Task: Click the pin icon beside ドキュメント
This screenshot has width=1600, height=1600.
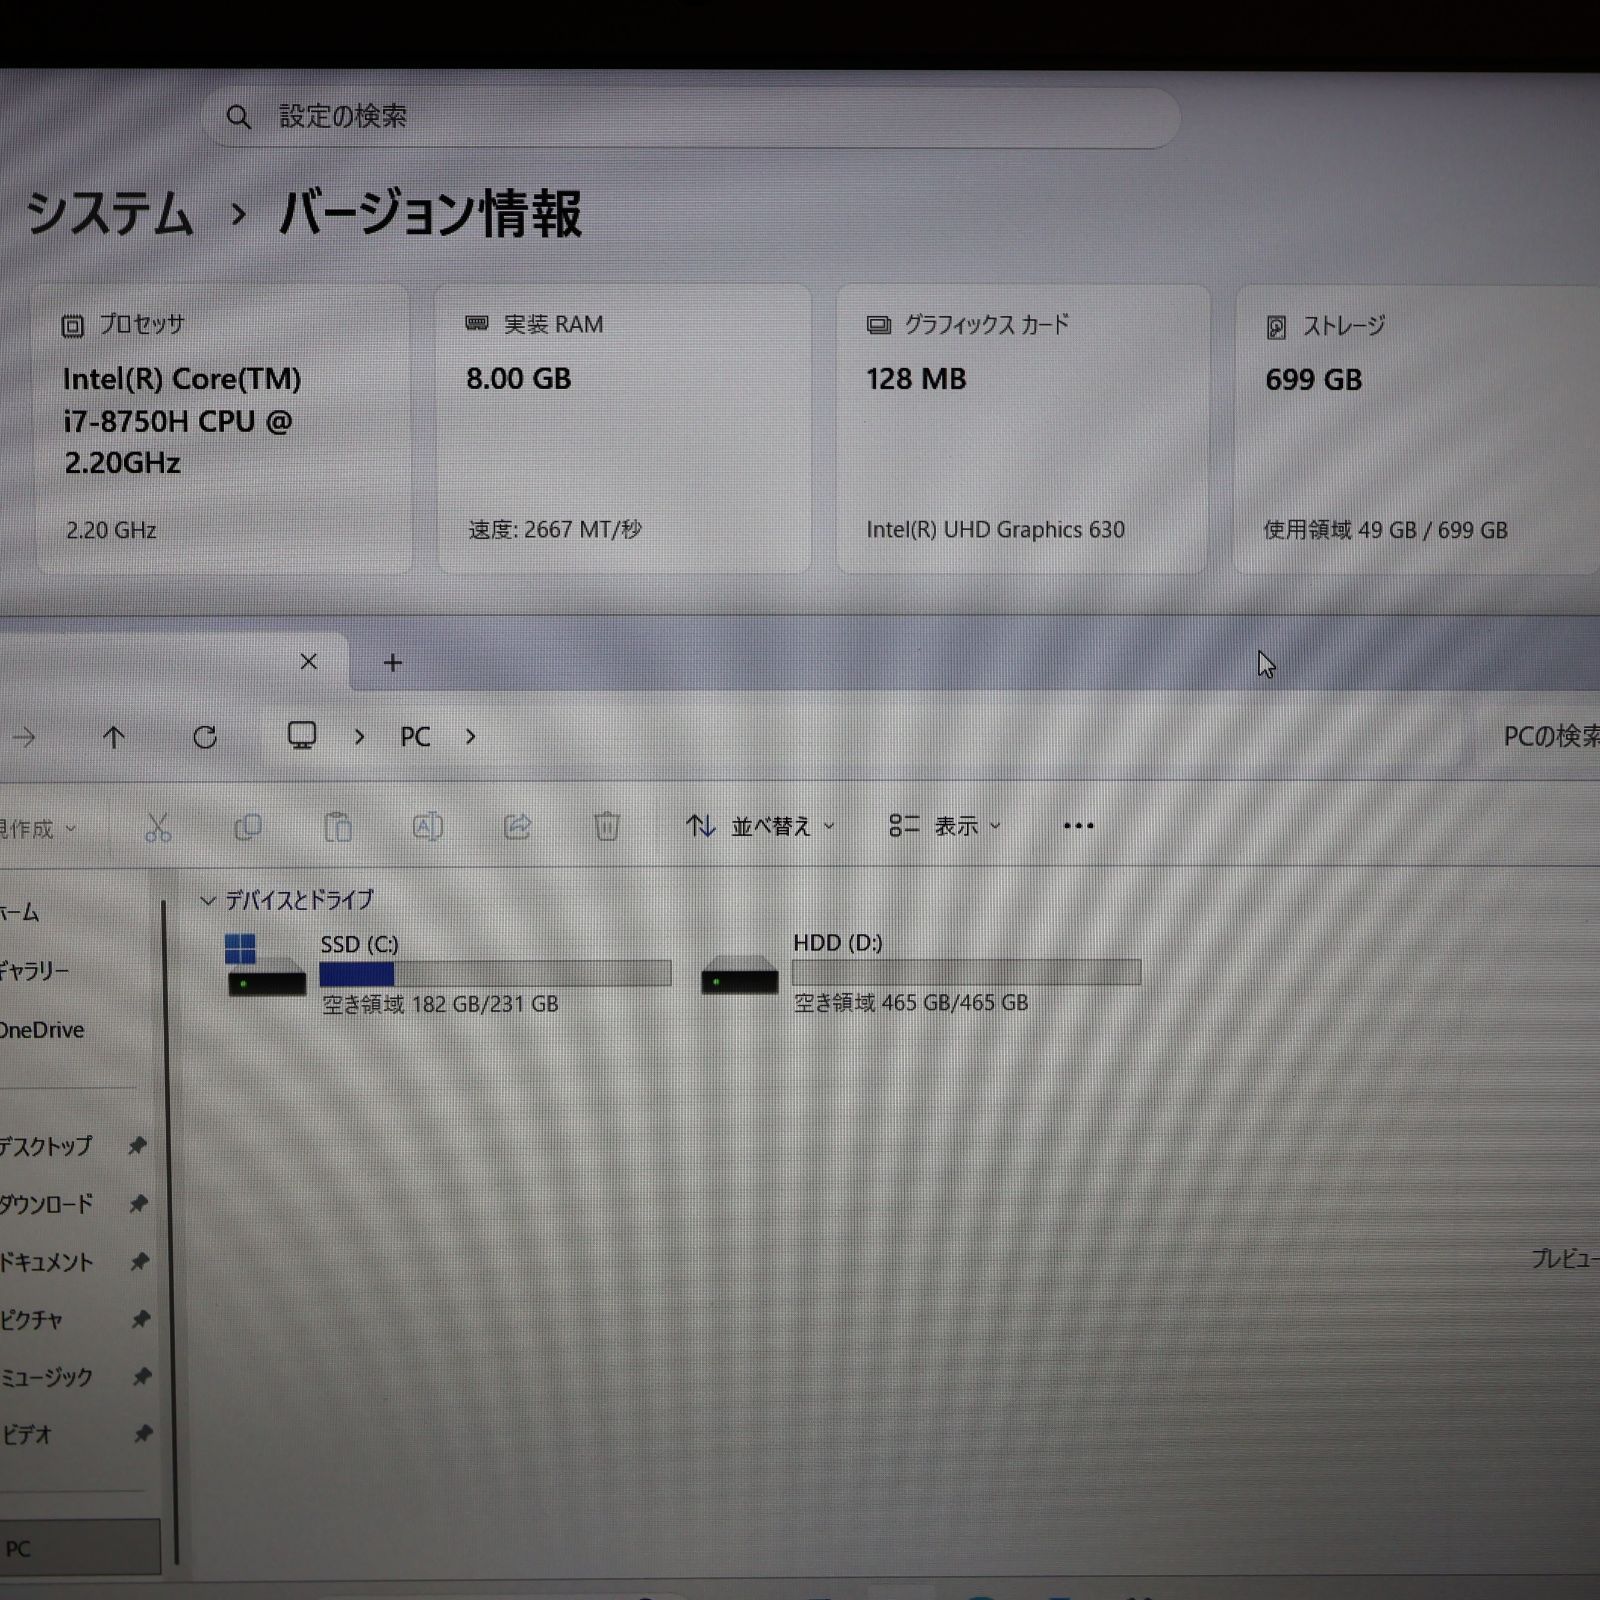Action: click(x=140, y=1262)
